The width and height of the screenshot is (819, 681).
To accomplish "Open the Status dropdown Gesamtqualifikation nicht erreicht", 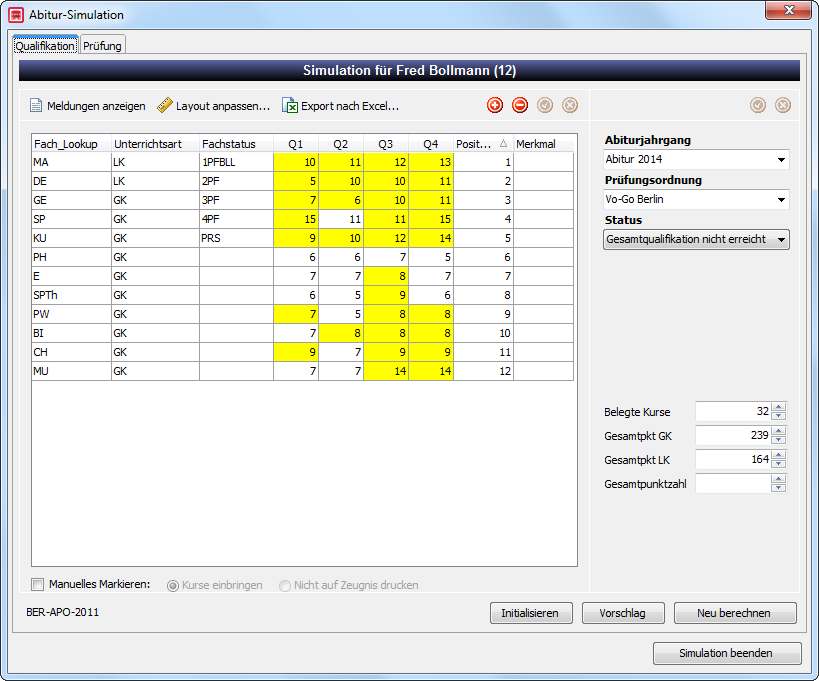I will (696, 240).
